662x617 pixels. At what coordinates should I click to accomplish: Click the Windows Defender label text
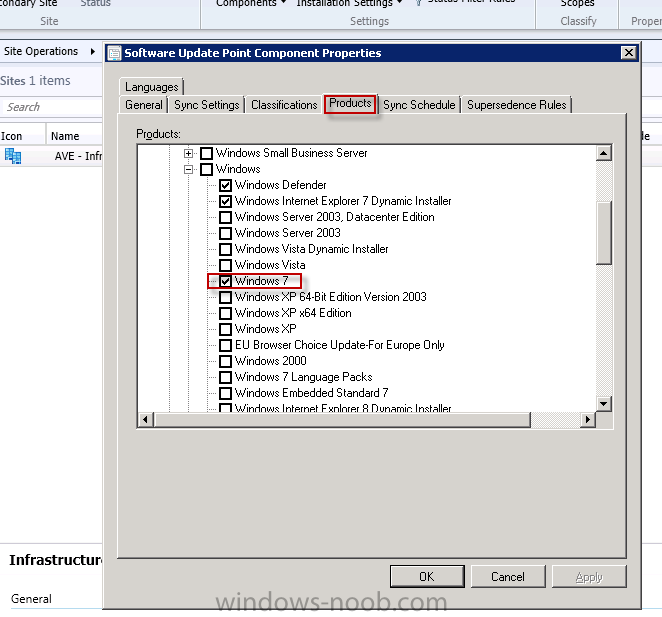coord(280,185)
